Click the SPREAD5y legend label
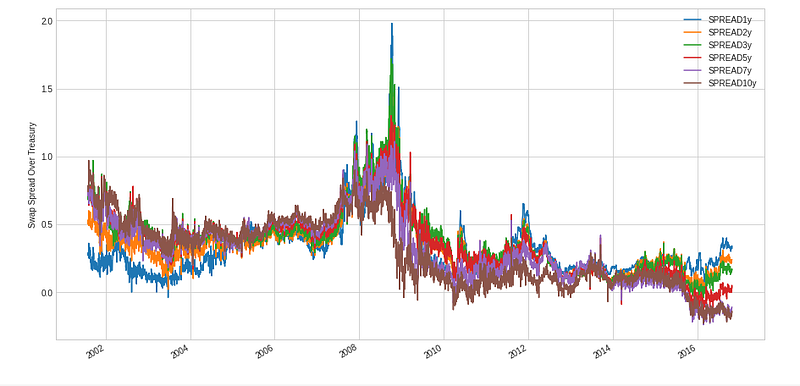This screenshot has width=800, height=386. pyautogui.click(x=730, y=58)
